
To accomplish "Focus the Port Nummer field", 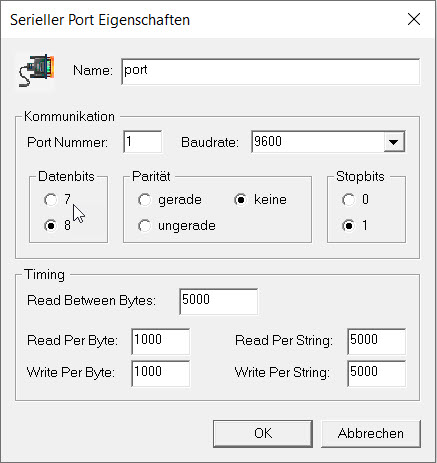I will (x=143, y=142).
